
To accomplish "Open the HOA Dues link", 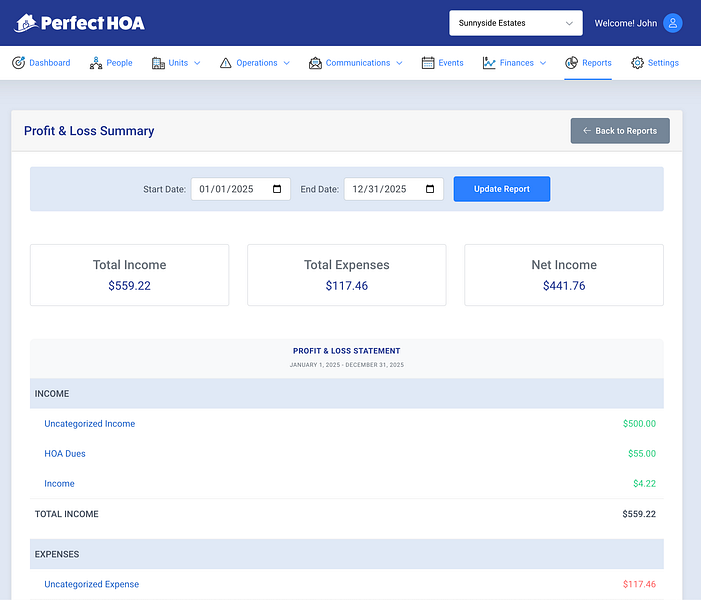I will 65,453.
